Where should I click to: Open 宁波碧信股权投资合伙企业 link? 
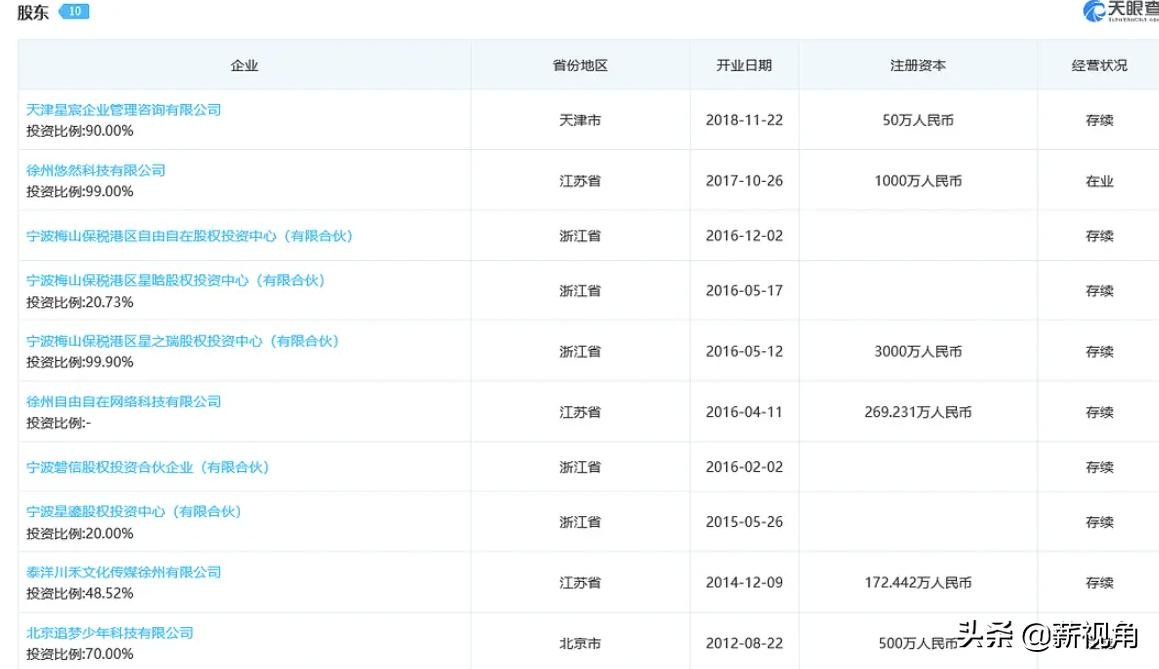147,467
